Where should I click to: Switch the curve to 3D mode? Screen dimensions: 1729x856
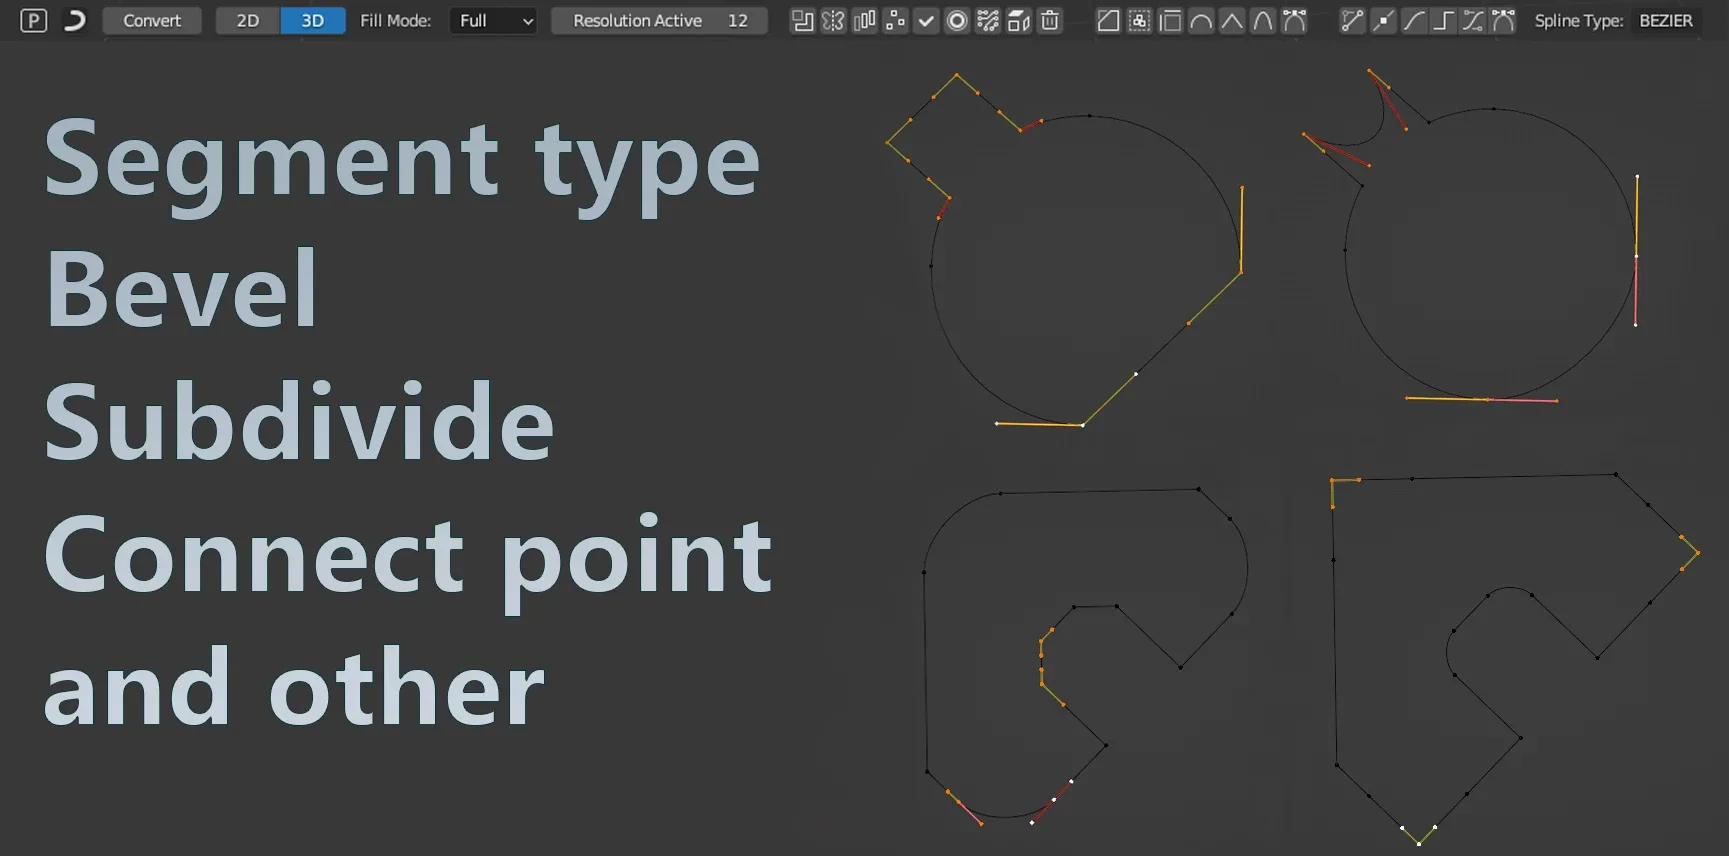[x=313, y=20]
